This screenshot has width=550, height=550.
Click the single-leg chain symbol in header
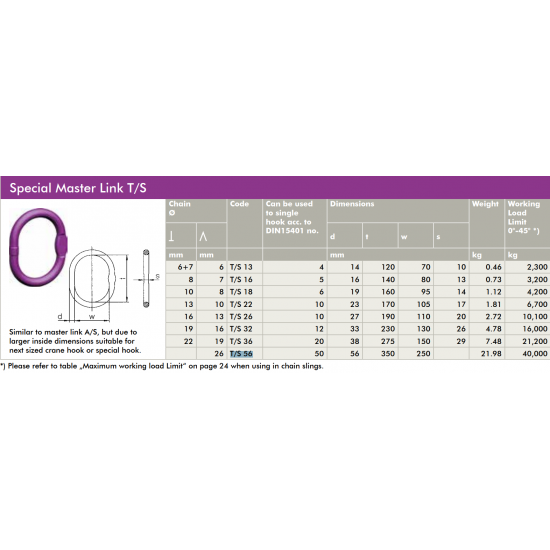[171, 236]
